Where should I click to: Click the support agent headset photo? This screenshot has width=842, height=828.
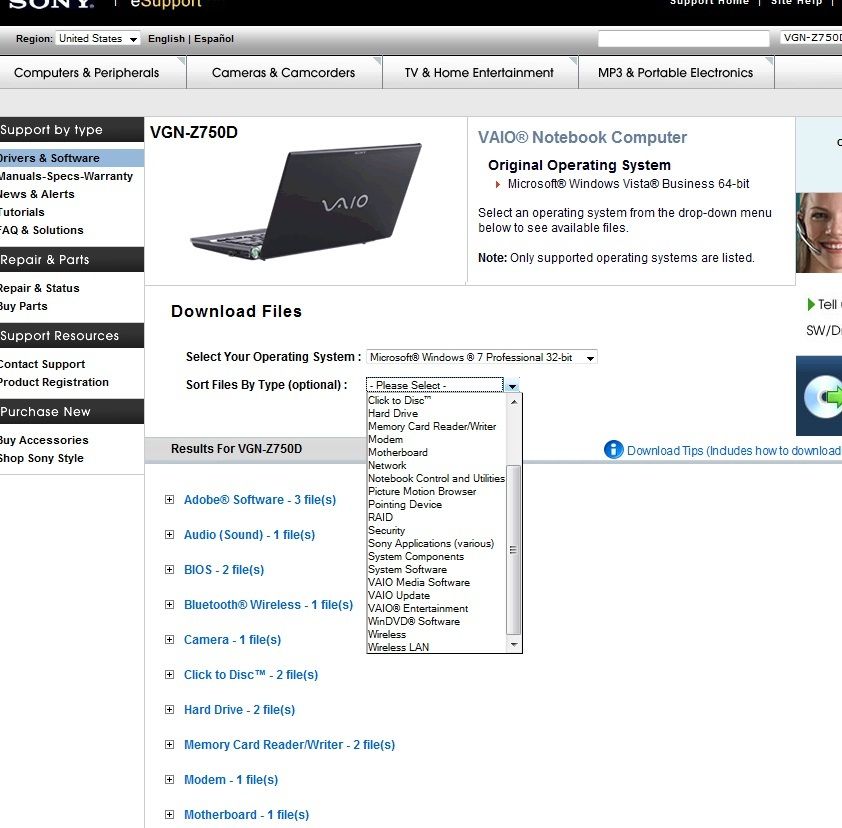point(819,233)
